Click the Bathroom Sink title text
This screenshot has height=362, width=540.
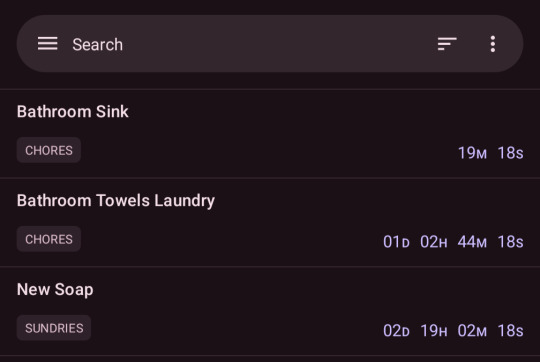(73, 112)
